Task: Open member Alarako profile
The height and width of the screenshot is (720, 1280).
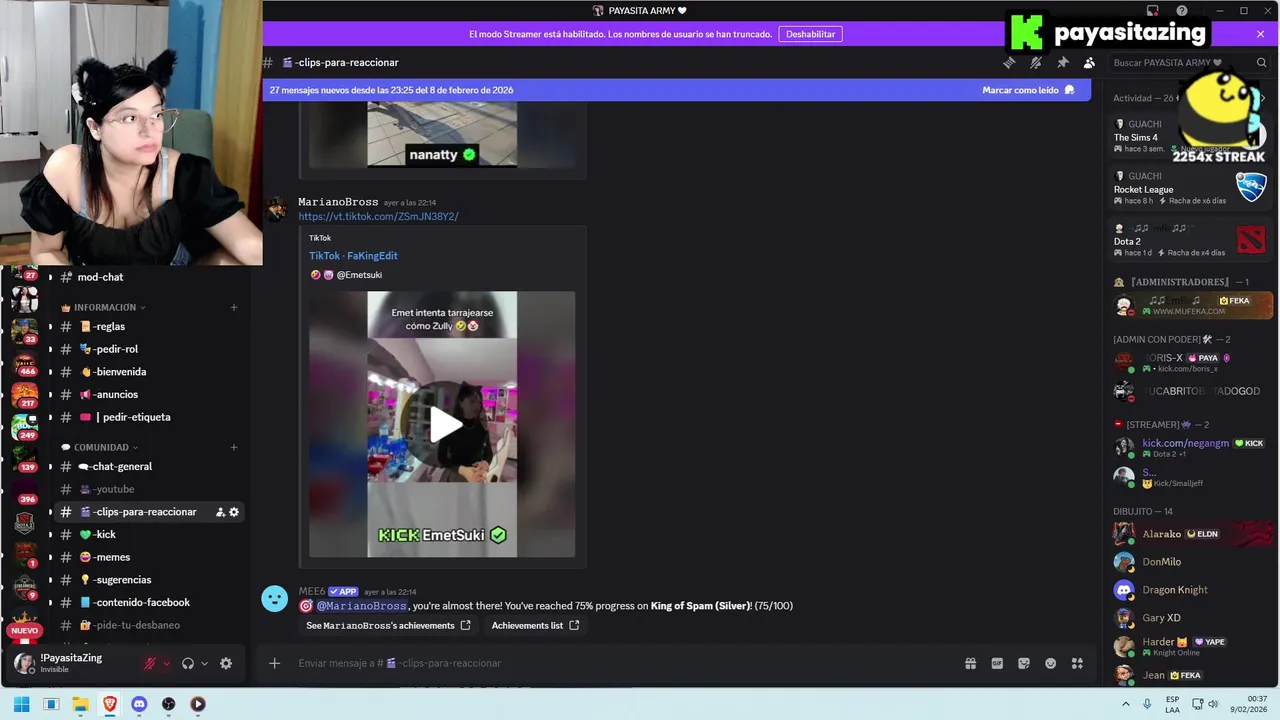Action: 1190,534
